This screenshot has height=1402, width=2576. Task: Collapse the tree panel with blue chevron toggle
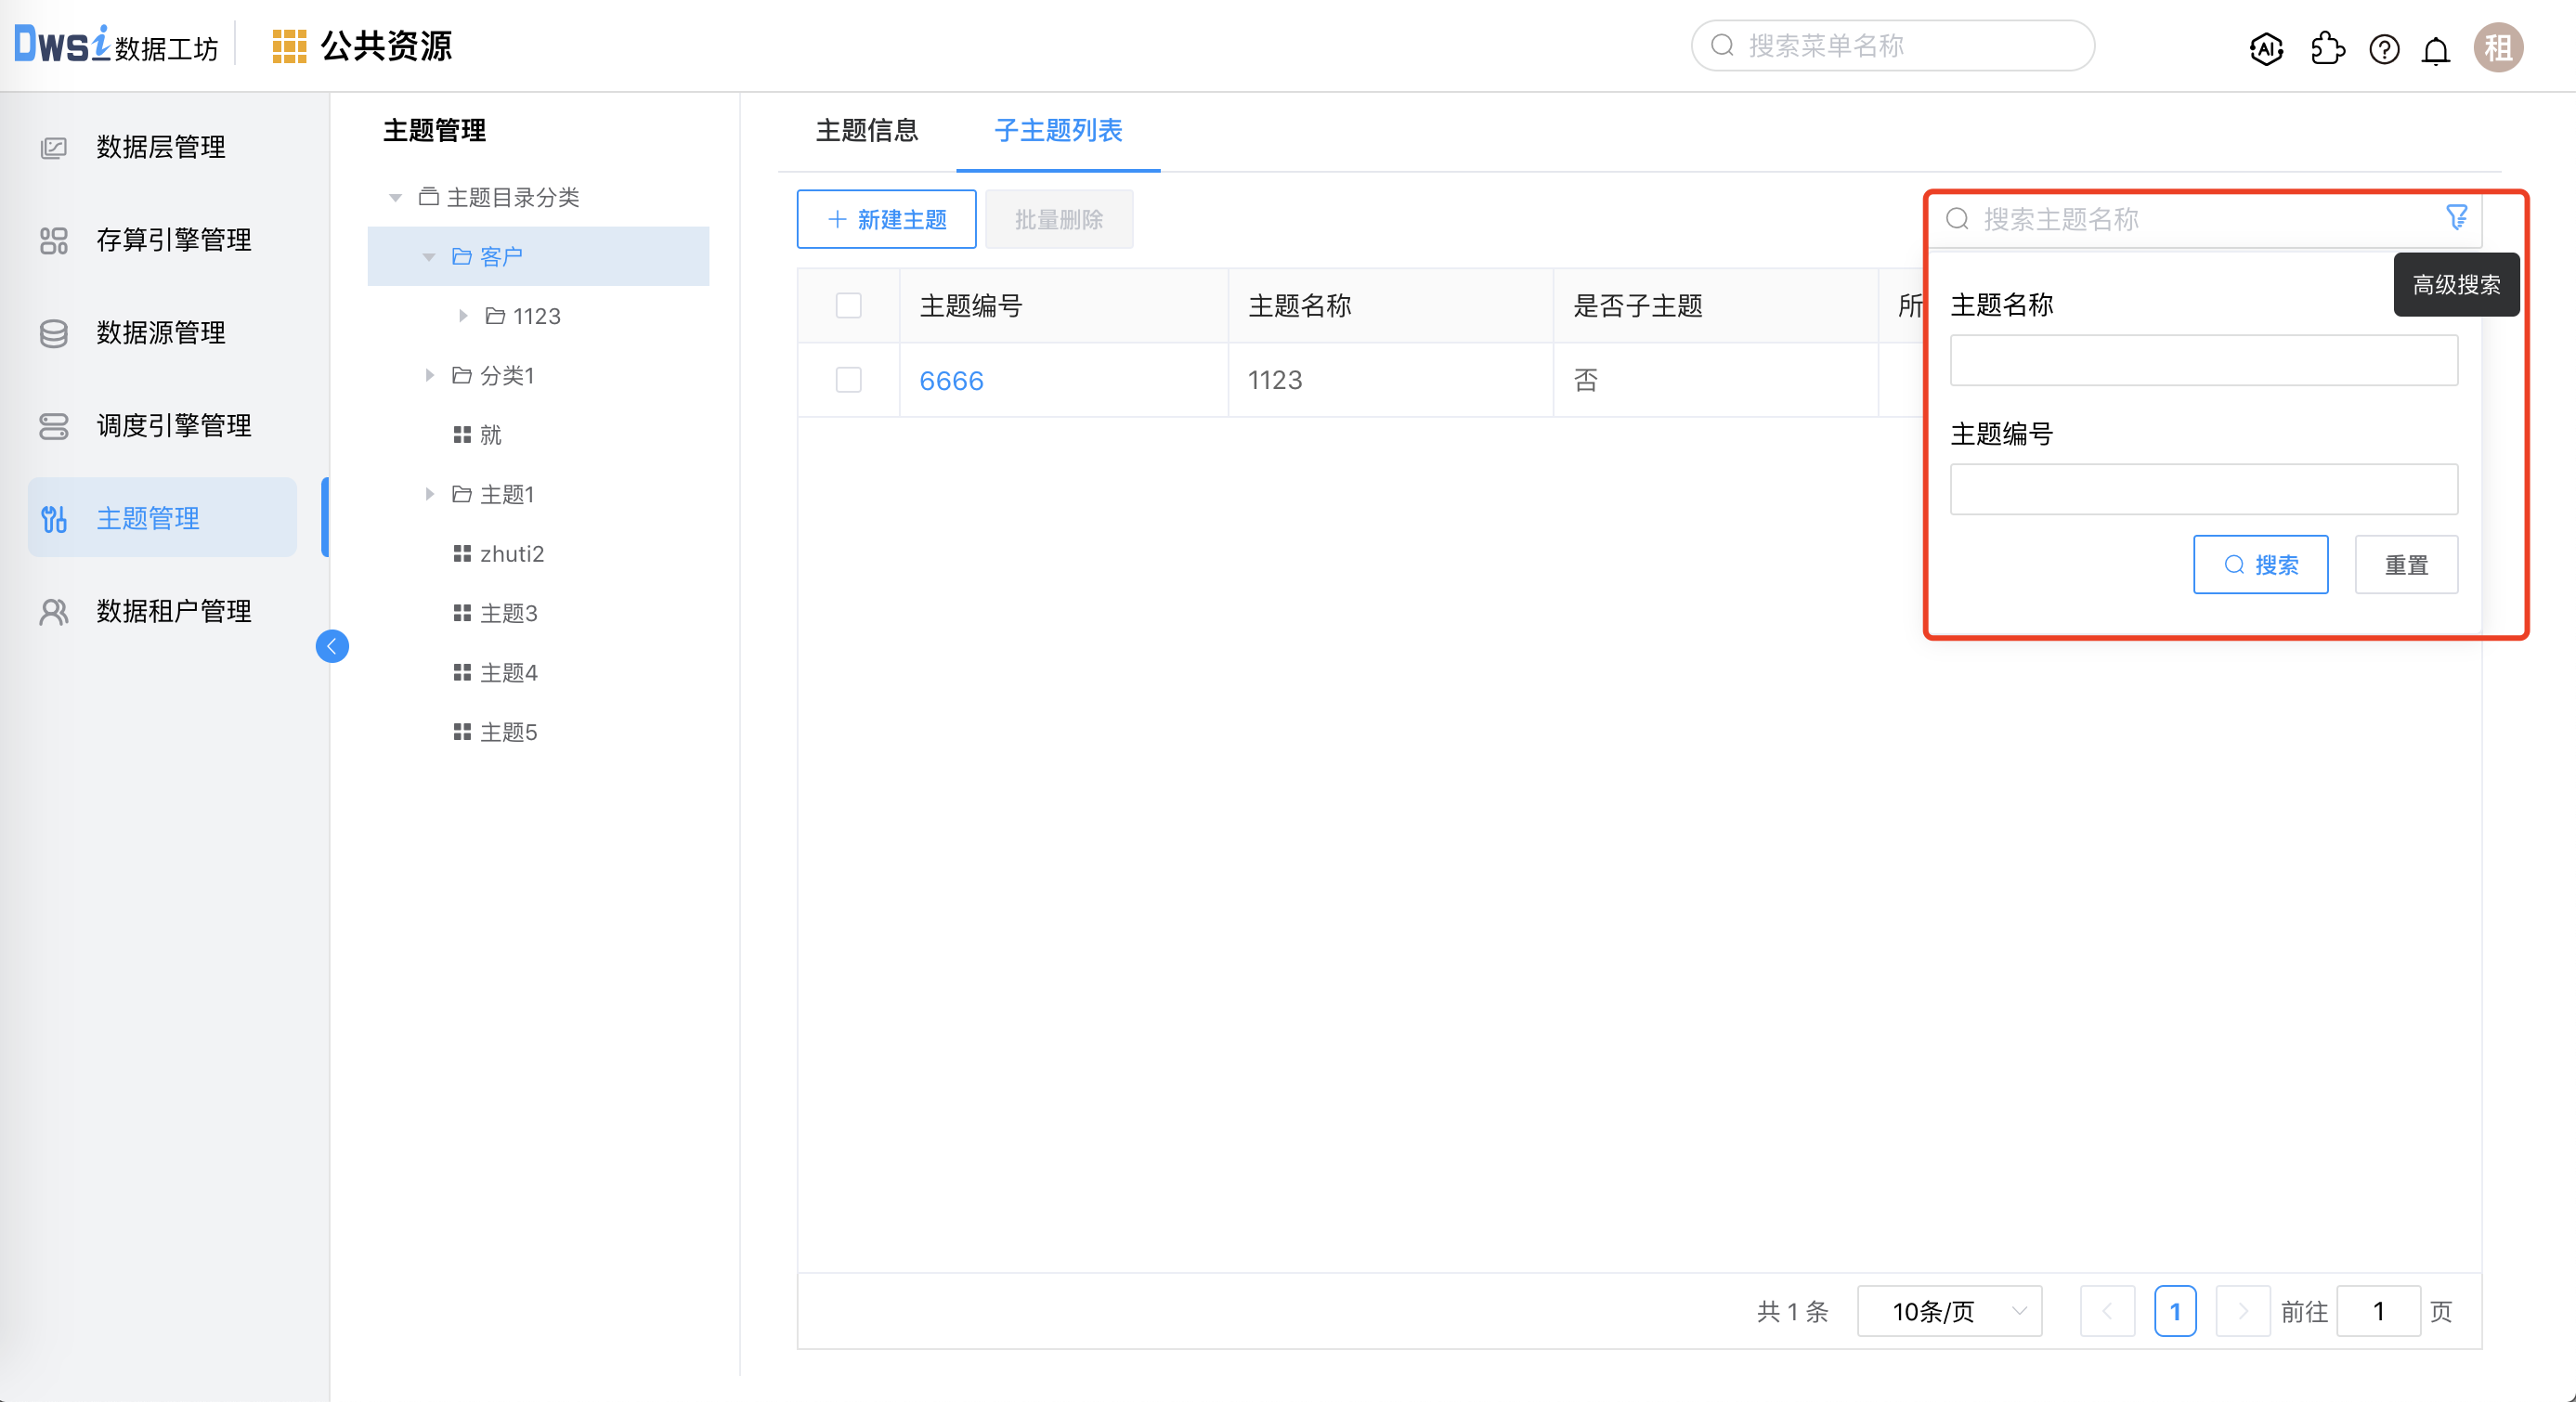[x=332, y=646]
